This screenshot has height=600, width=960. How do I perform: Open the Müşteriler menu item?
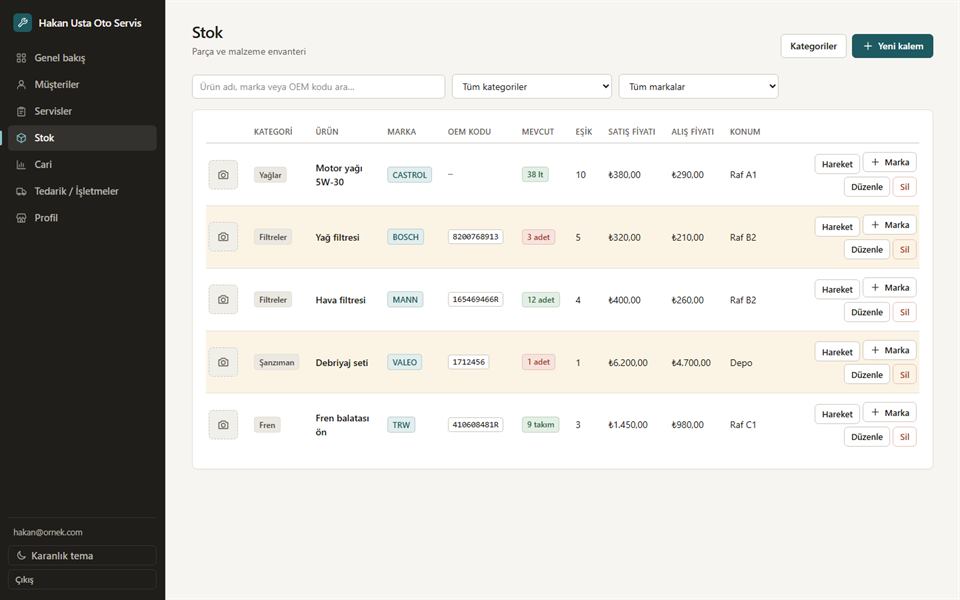[x=82, y=84]
